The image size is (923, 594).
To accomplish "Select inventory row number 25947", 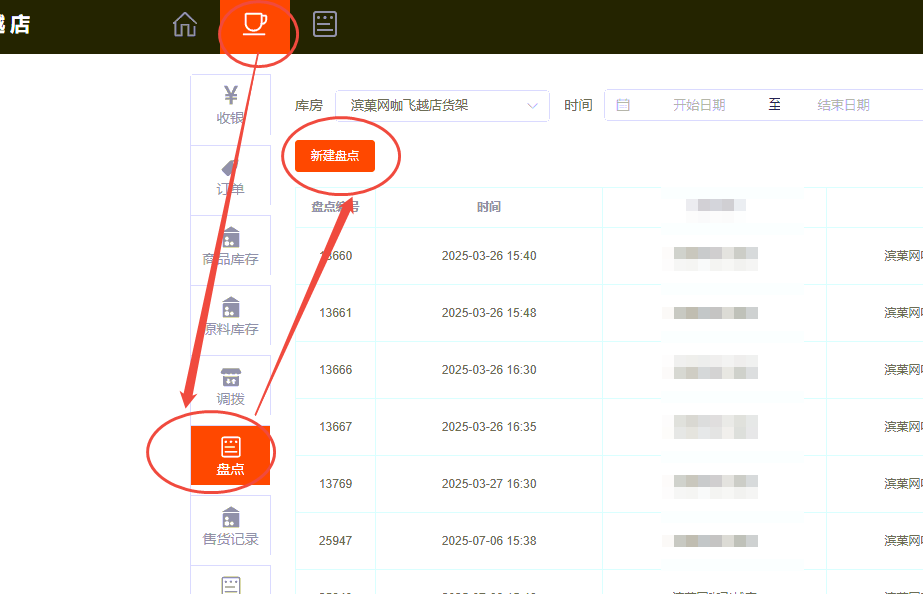I will coord(336,541).
